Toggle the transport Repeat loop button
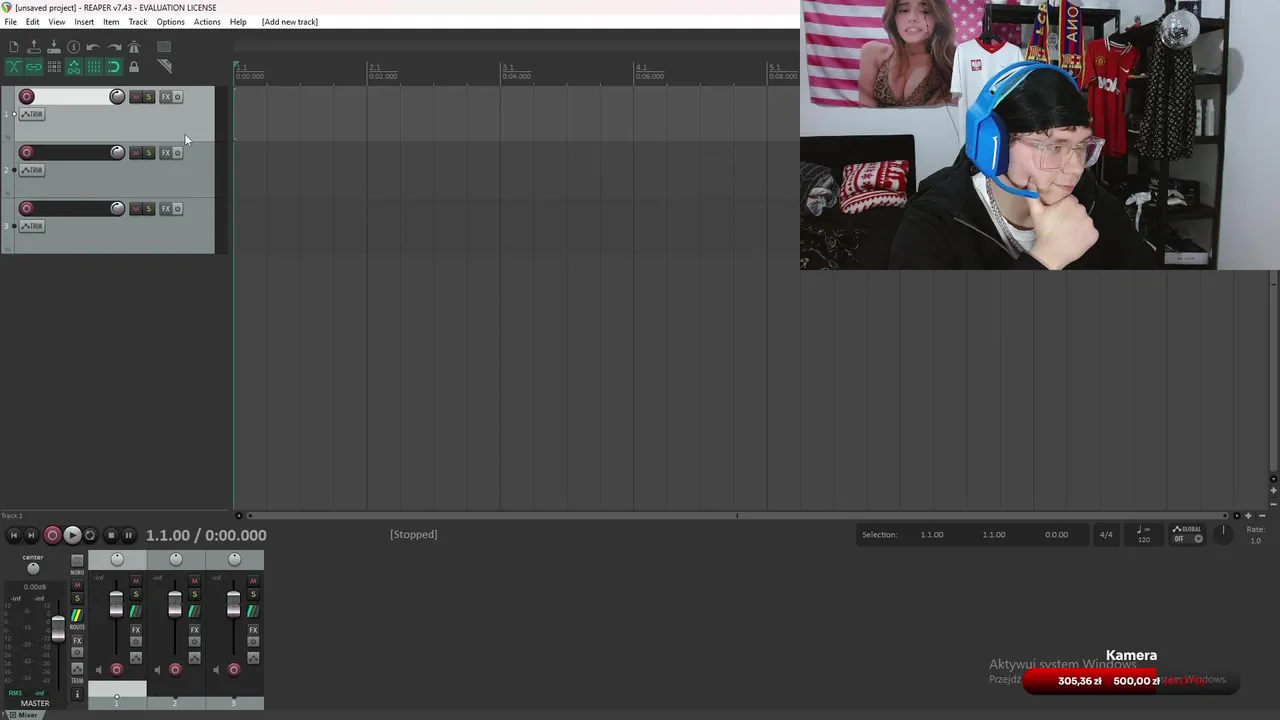 90,535
